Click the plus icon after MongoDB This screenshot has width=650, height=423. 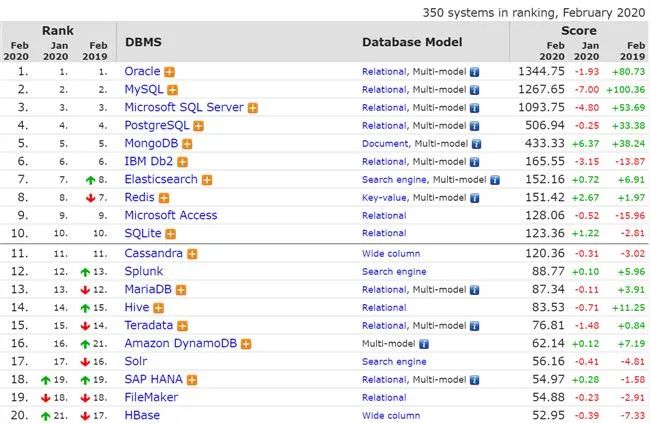pos(187,144)
